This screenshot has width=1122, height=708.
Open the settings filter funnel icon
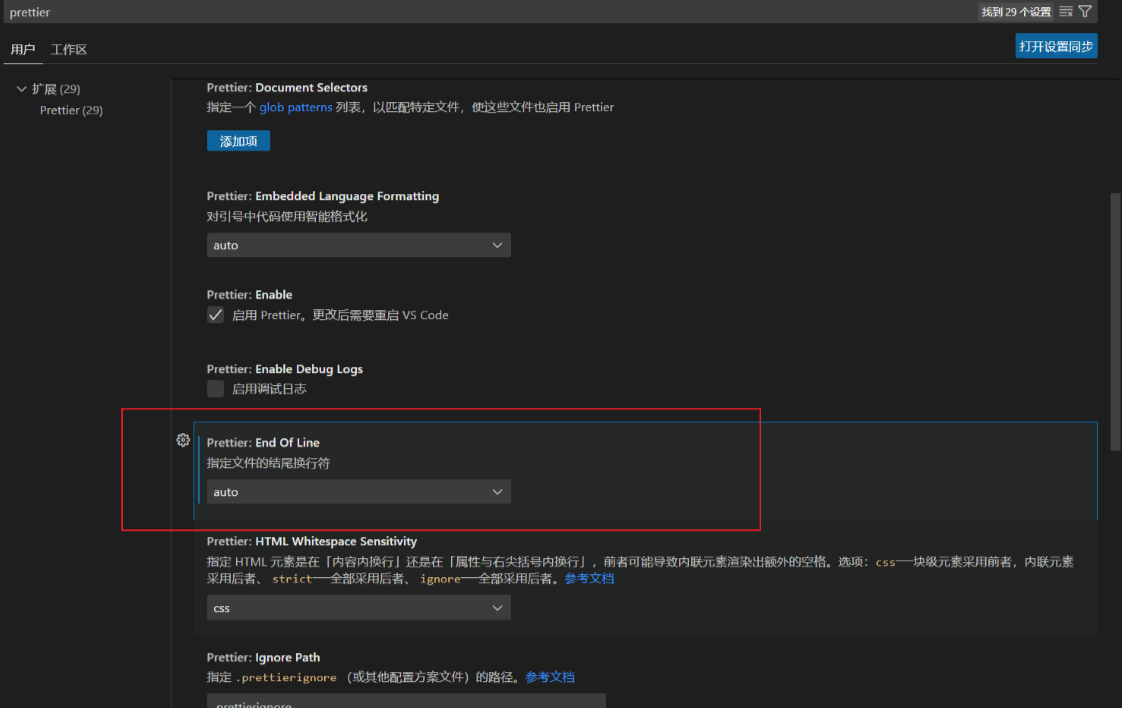click(x=1086, y=11)
